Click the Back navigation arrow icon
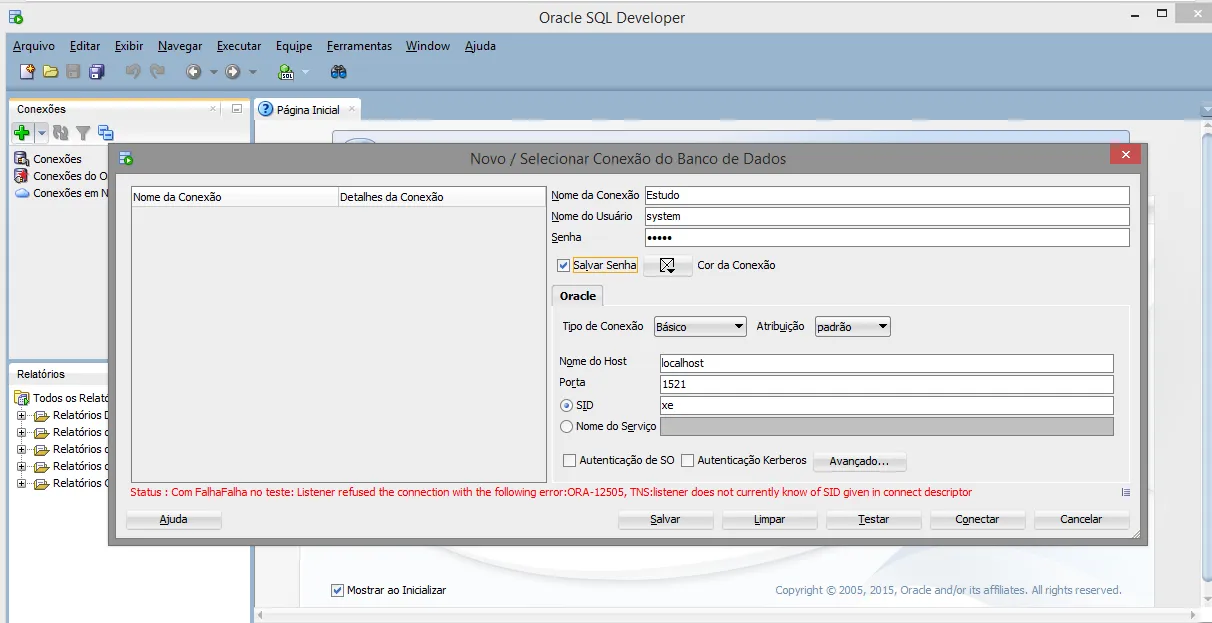The width and height of the screenshot is (1212, 623). click(193, 72)
